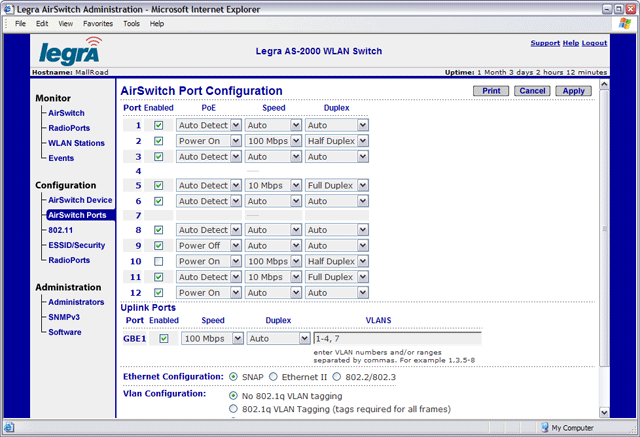Click the Windows flag icon in toolbar
This screenshot has width=640, height=437.
click(x=624, y=23)
